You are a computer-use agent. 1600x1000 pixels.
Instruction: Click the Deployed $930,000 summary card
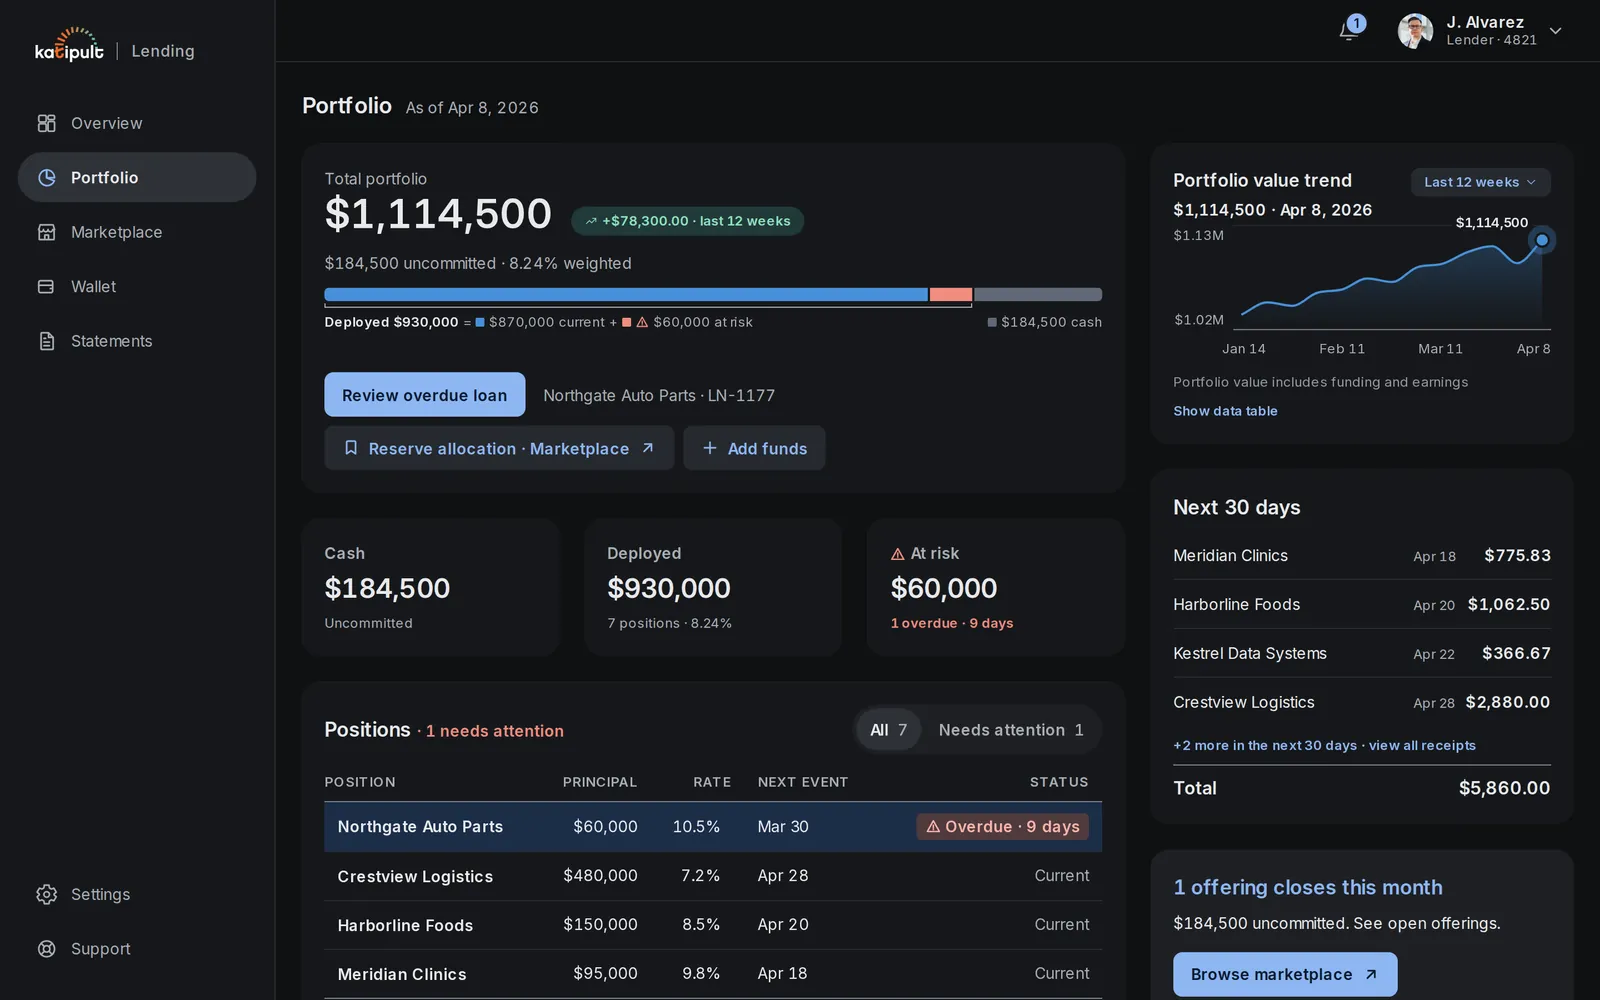coord(713,587)
